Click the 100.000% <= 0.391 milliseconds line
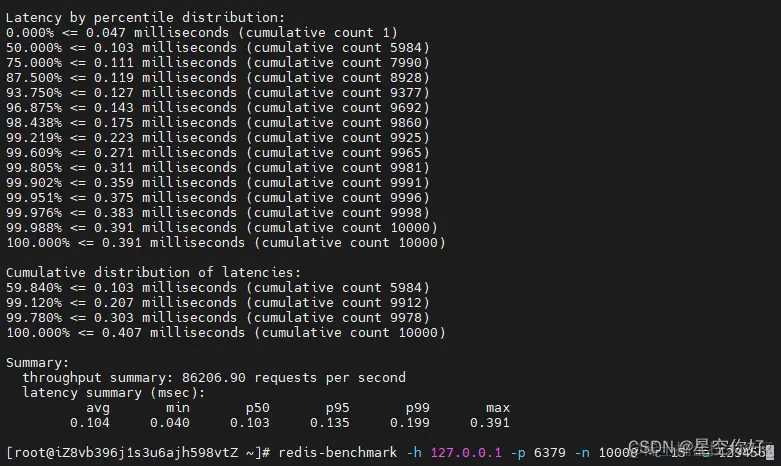The width and height of the screenshot is (781, 466). point(226,242)
